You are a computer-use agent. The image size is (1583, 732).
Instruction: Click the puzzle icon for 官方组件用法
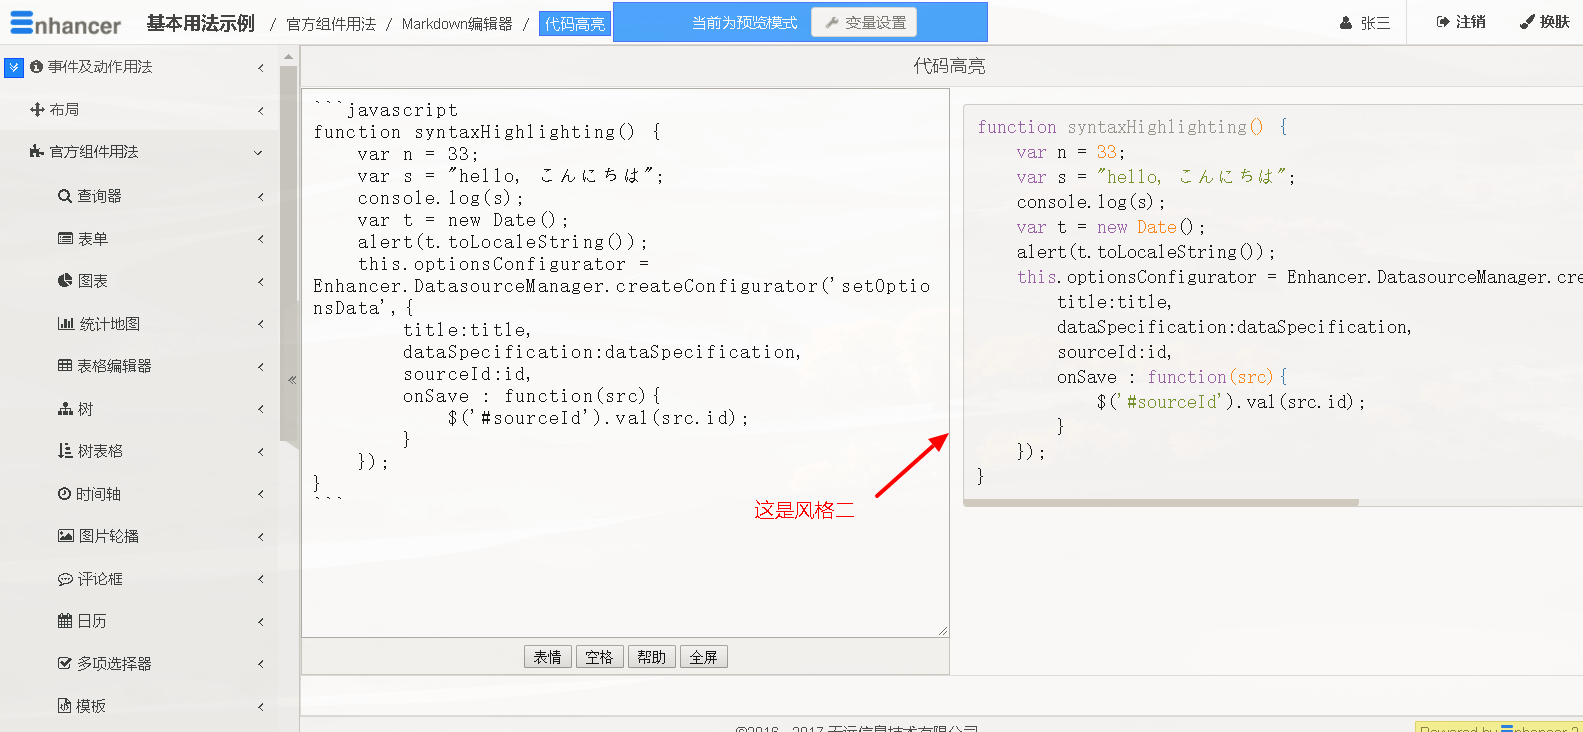tap(37, 152)
